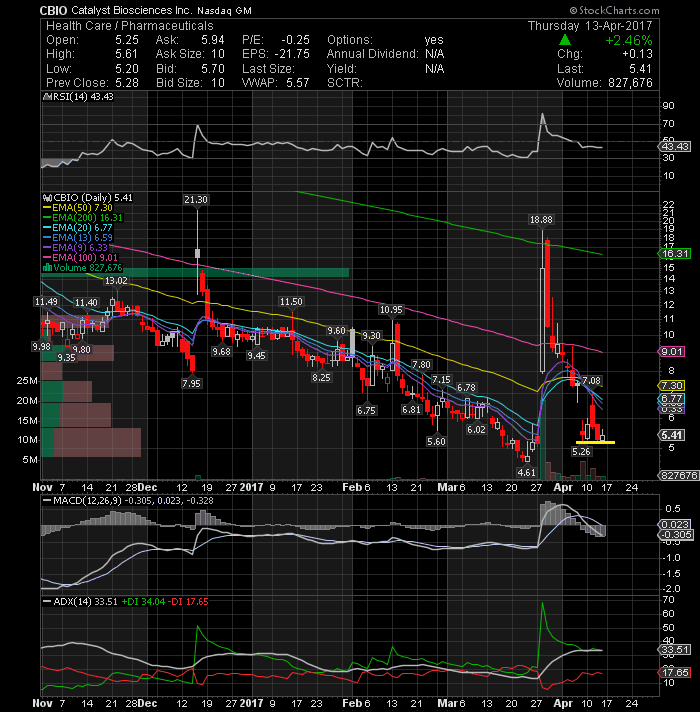Image resolution: width=700 pixels, height=712 pixels.
Task: Click the 5.41 last price axis tag
Action: tap(671, 435)
